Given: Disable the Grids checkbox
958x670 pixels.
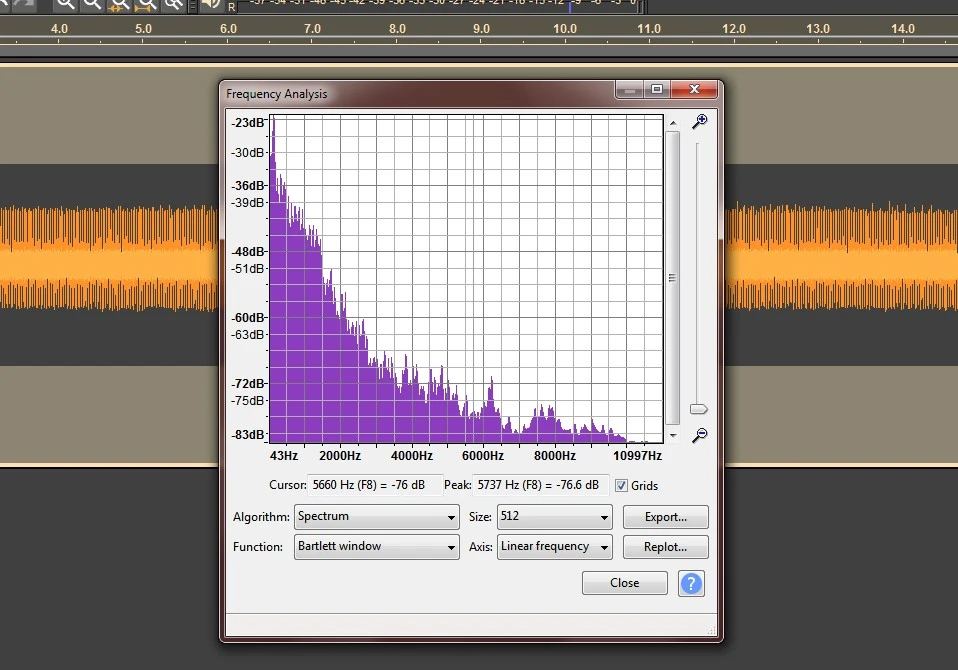Looking at the screenshot, I should [621, 486].
